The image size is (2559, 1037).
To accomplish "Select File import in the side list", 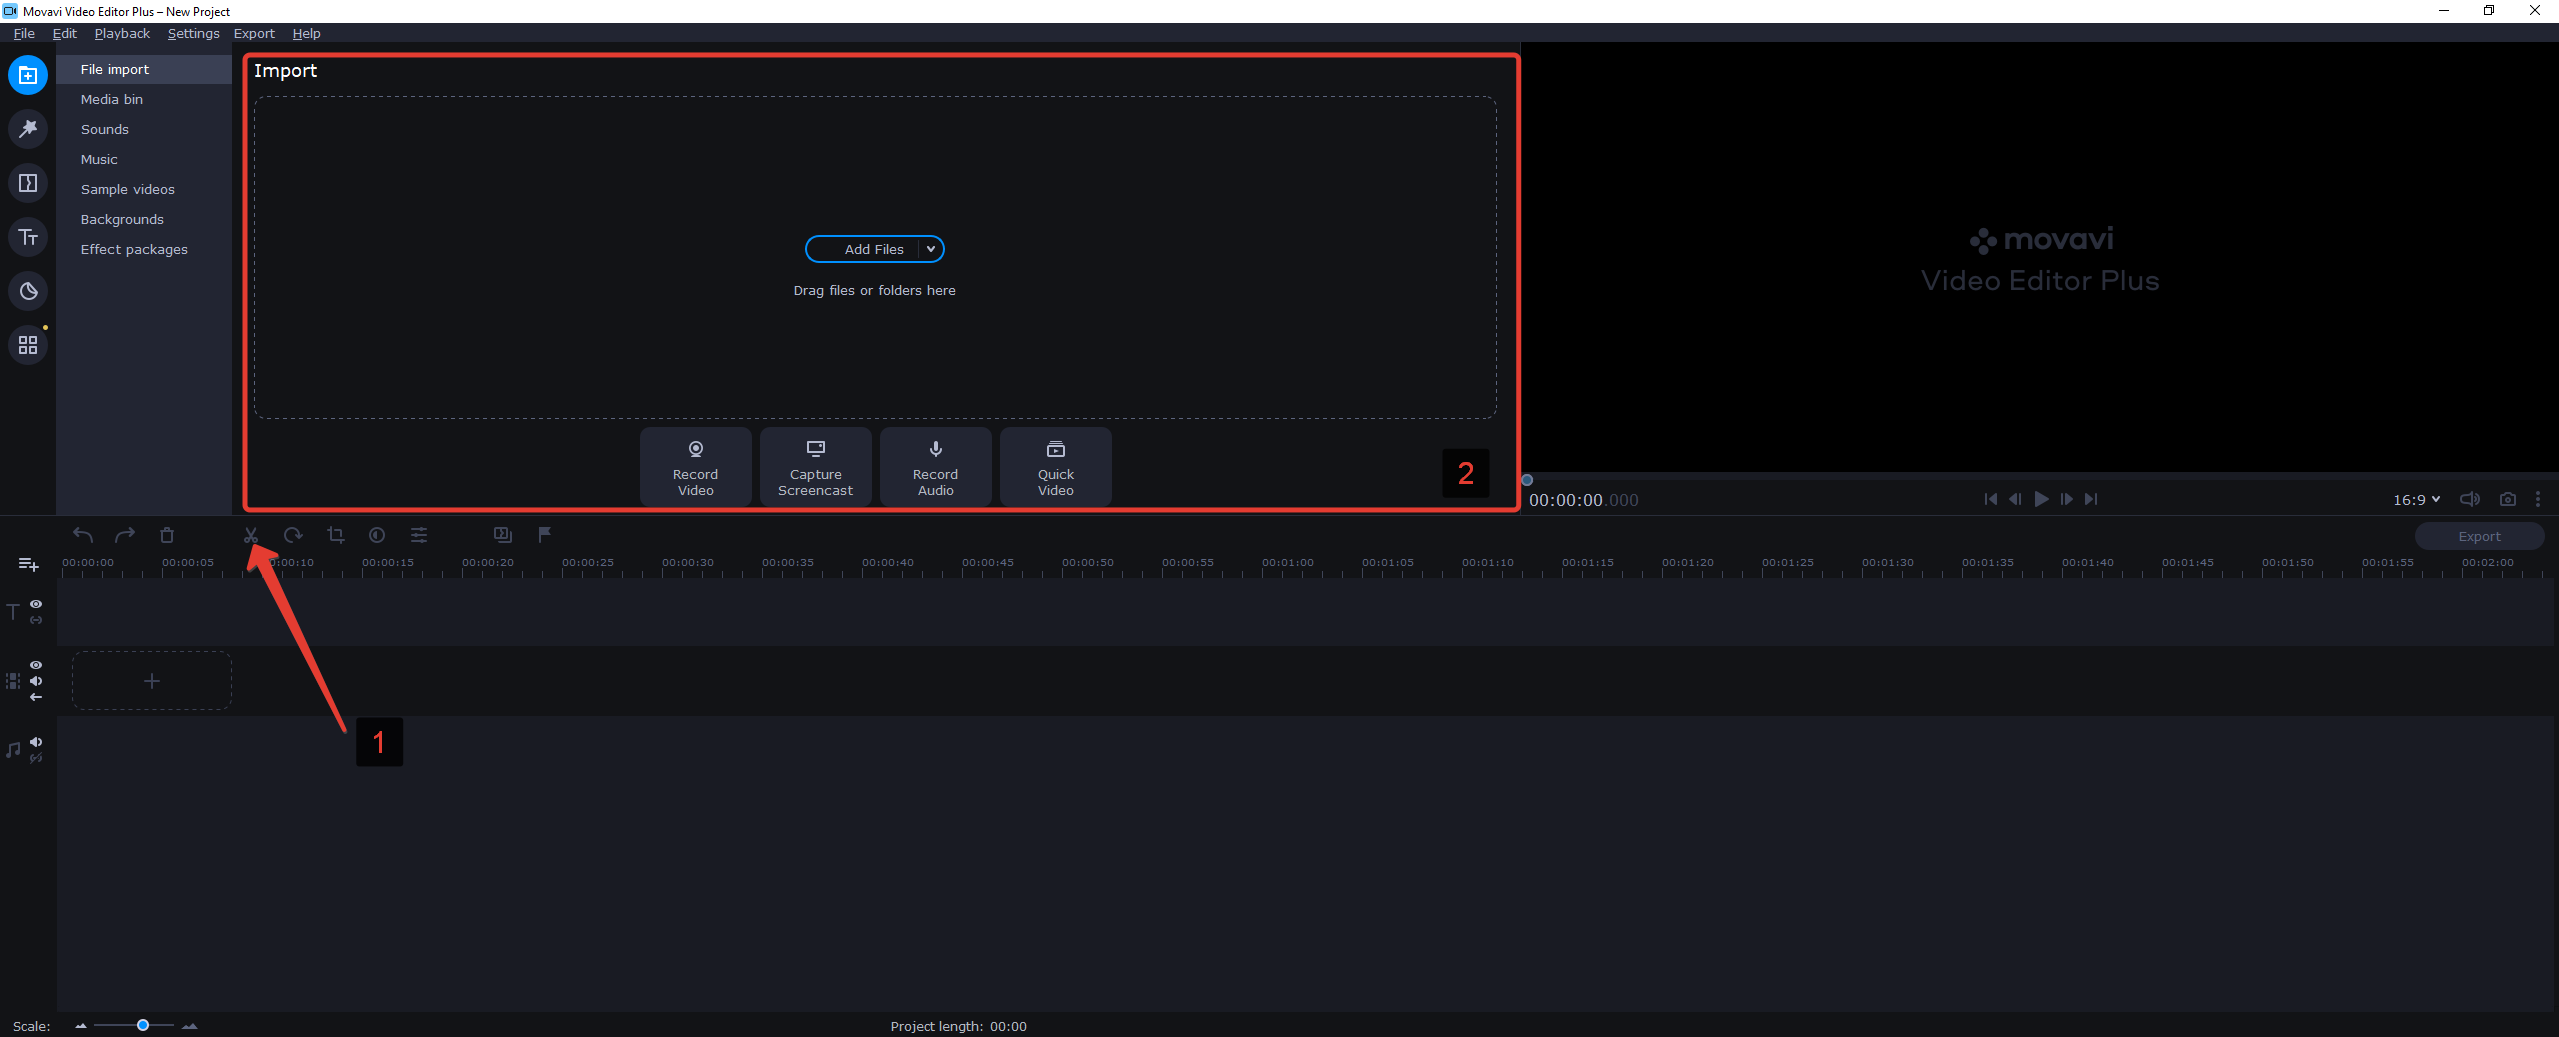I will pos(144,69).
